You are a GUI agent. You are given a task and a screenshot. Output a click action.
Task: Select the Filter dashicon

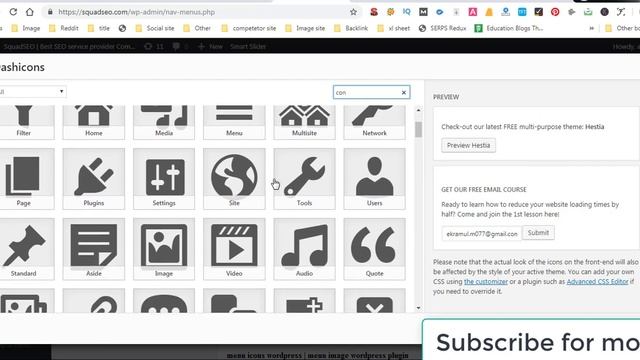(x=23, y=122)
